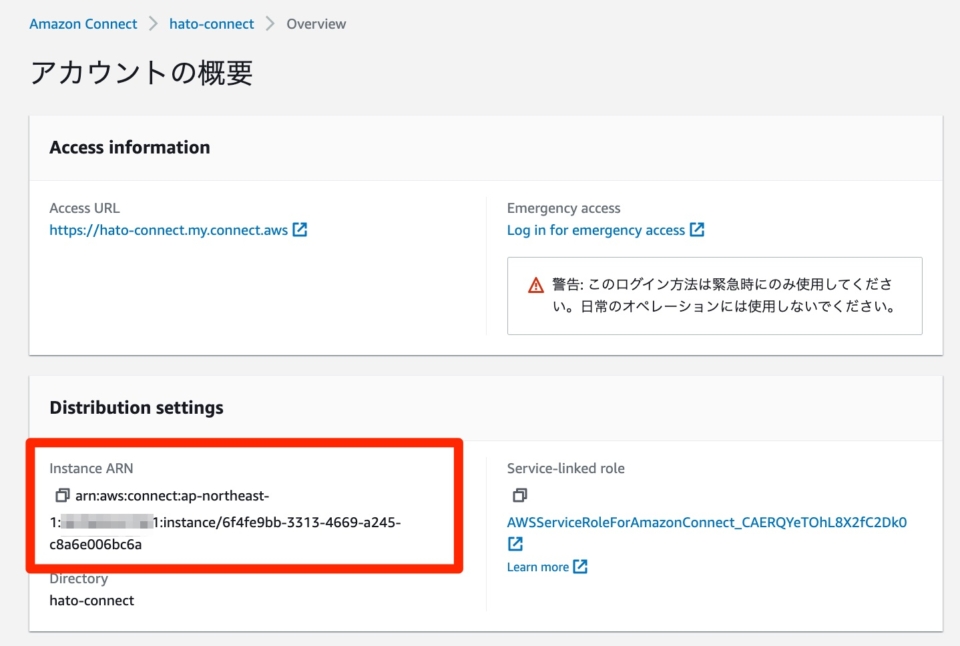Copy the service-linked role using the copy icon
960x646 pixels.
click(x=518, y=494)
